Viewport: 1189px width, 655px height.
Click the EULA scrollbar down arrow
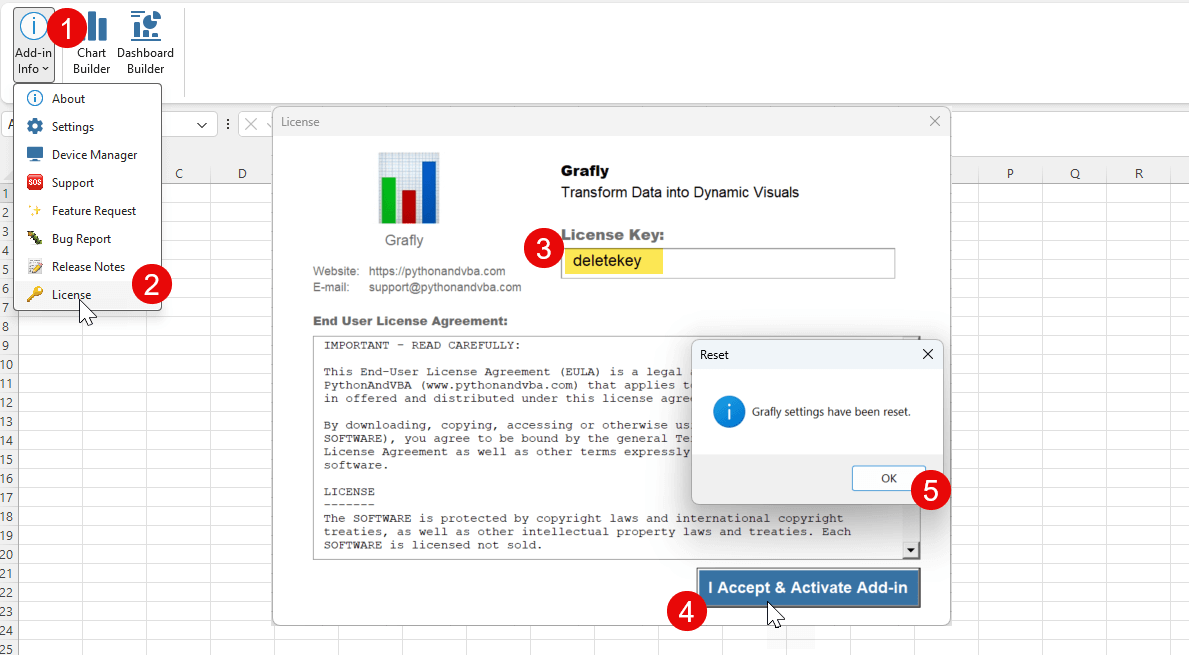coord(910,548)
